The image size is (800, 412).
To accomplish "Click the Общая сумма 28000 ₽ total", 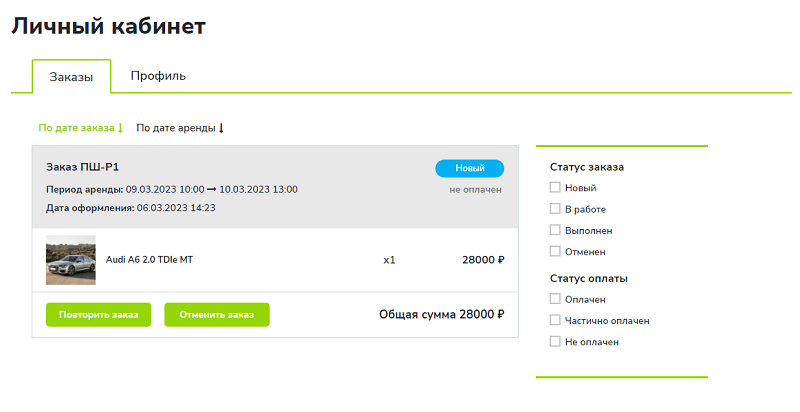I will point(441,314).
